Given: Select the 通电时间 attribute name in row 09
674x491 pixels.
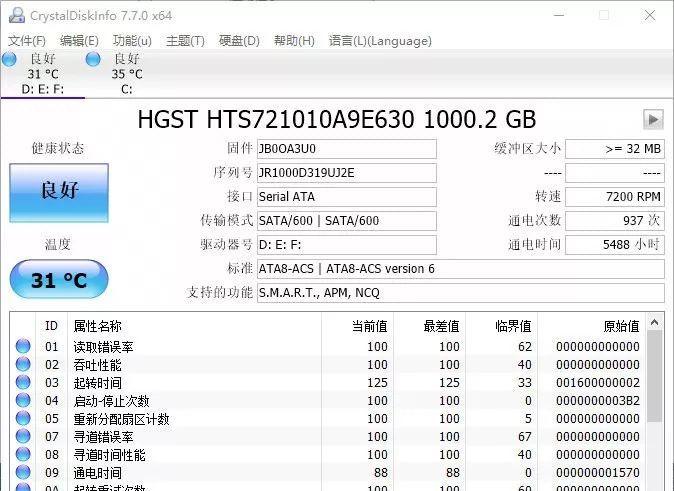Looking at the screenshot, I should (98, 473).
